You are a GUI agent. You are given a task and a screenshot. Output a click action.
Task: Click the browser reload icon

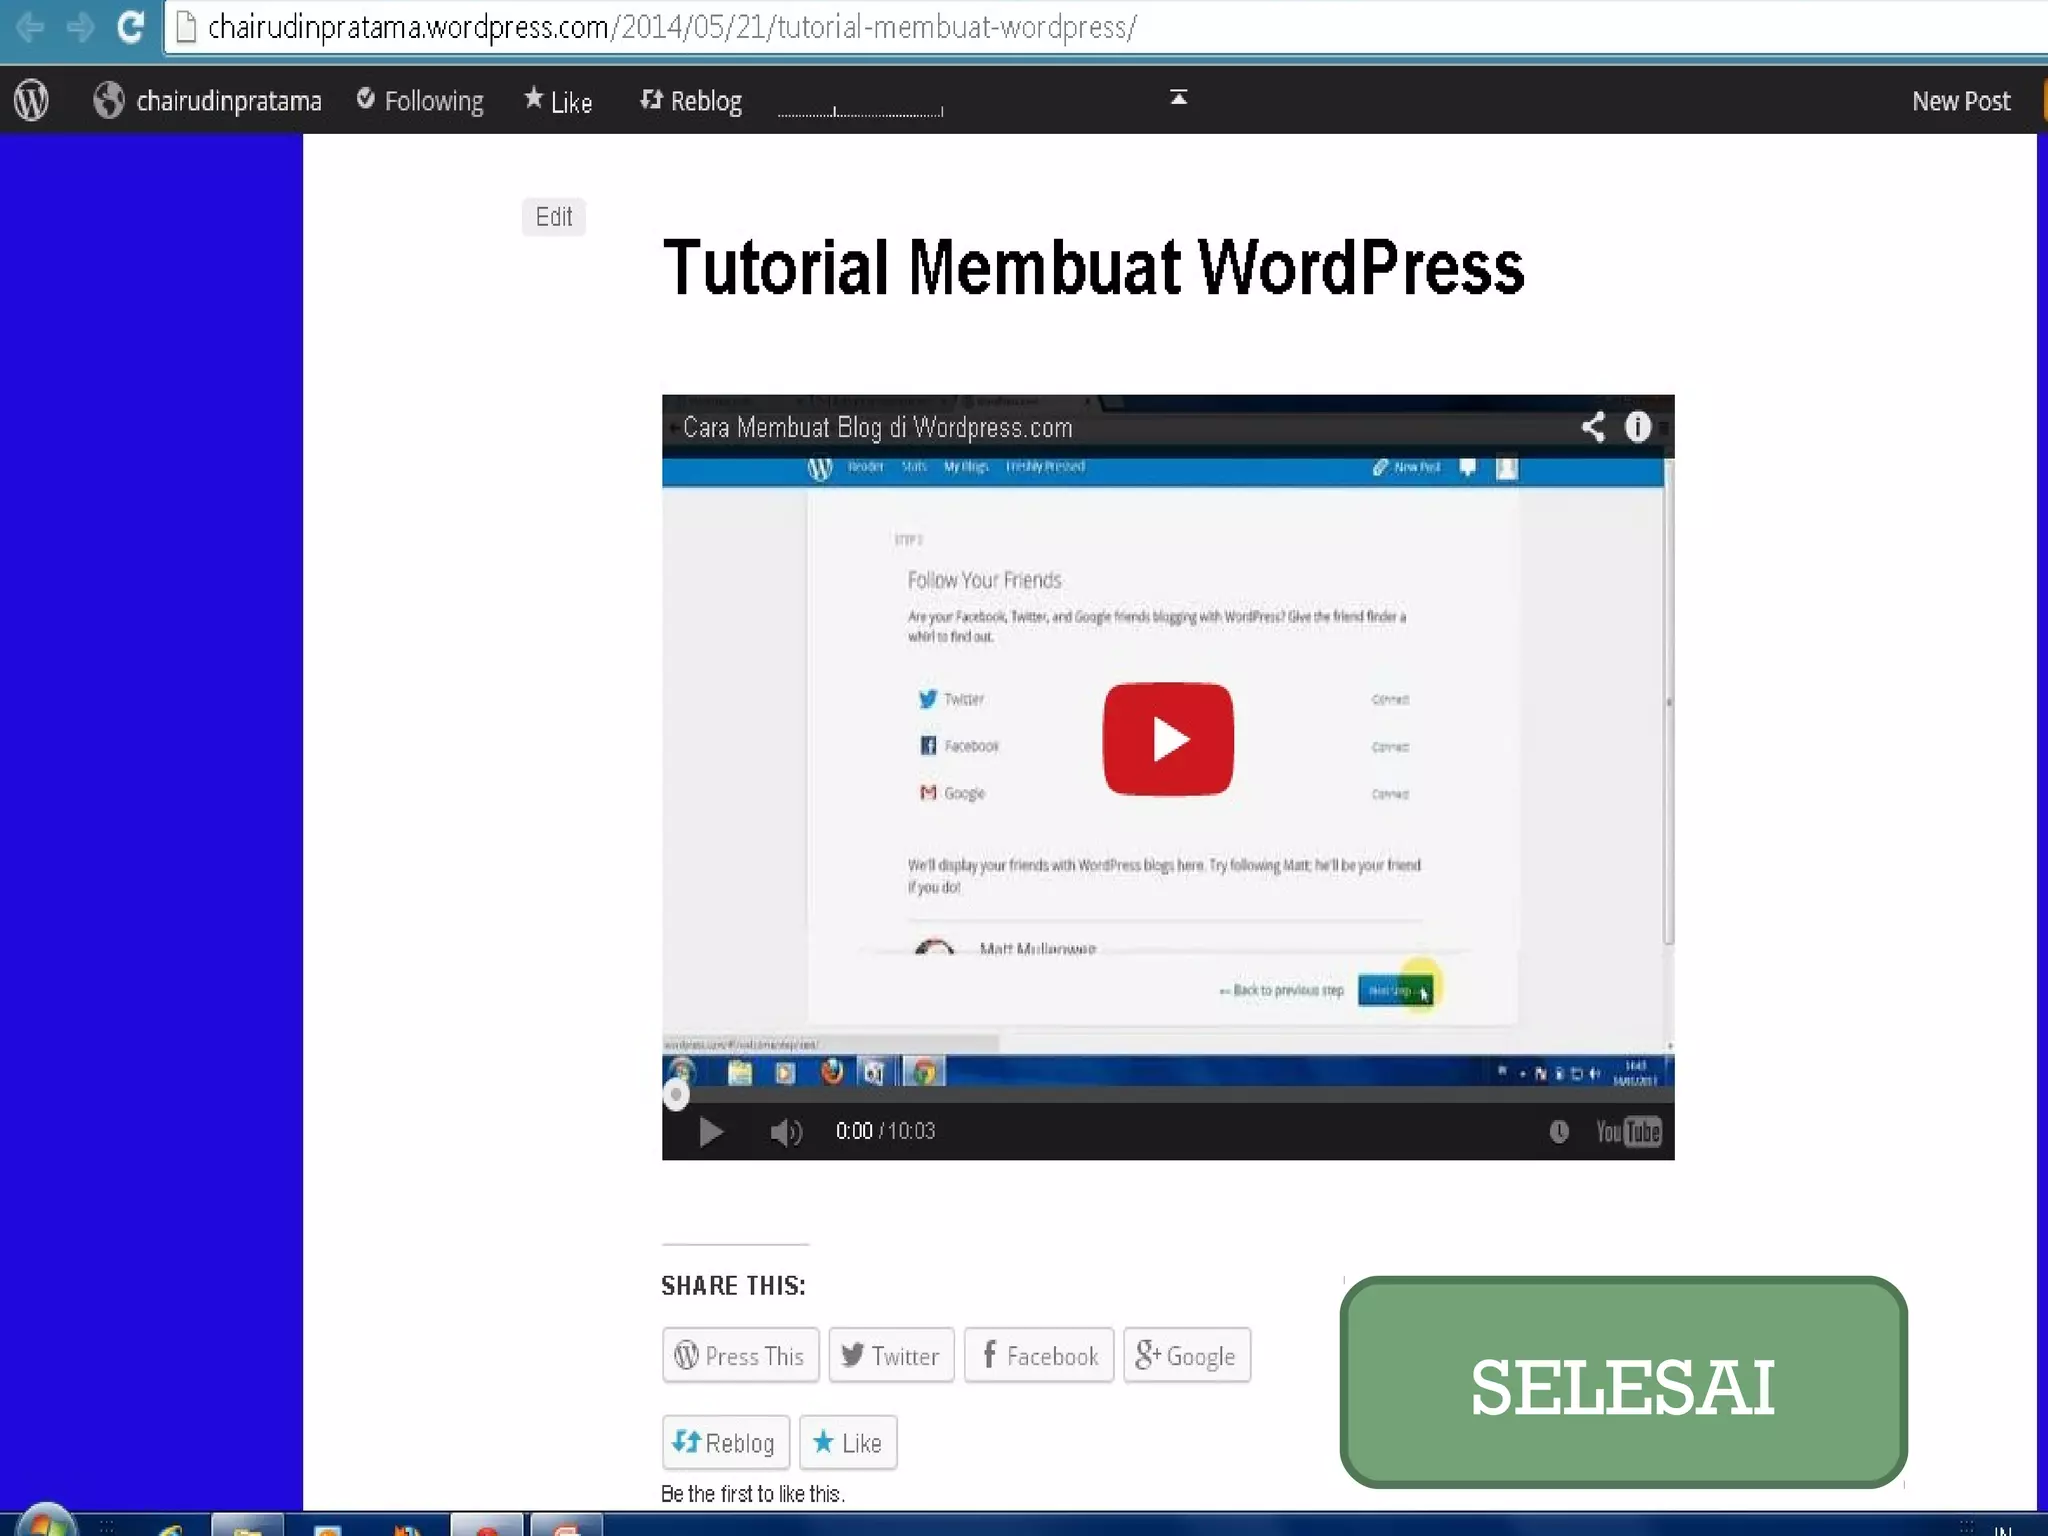pyautogui.click(x=130, y=27)
